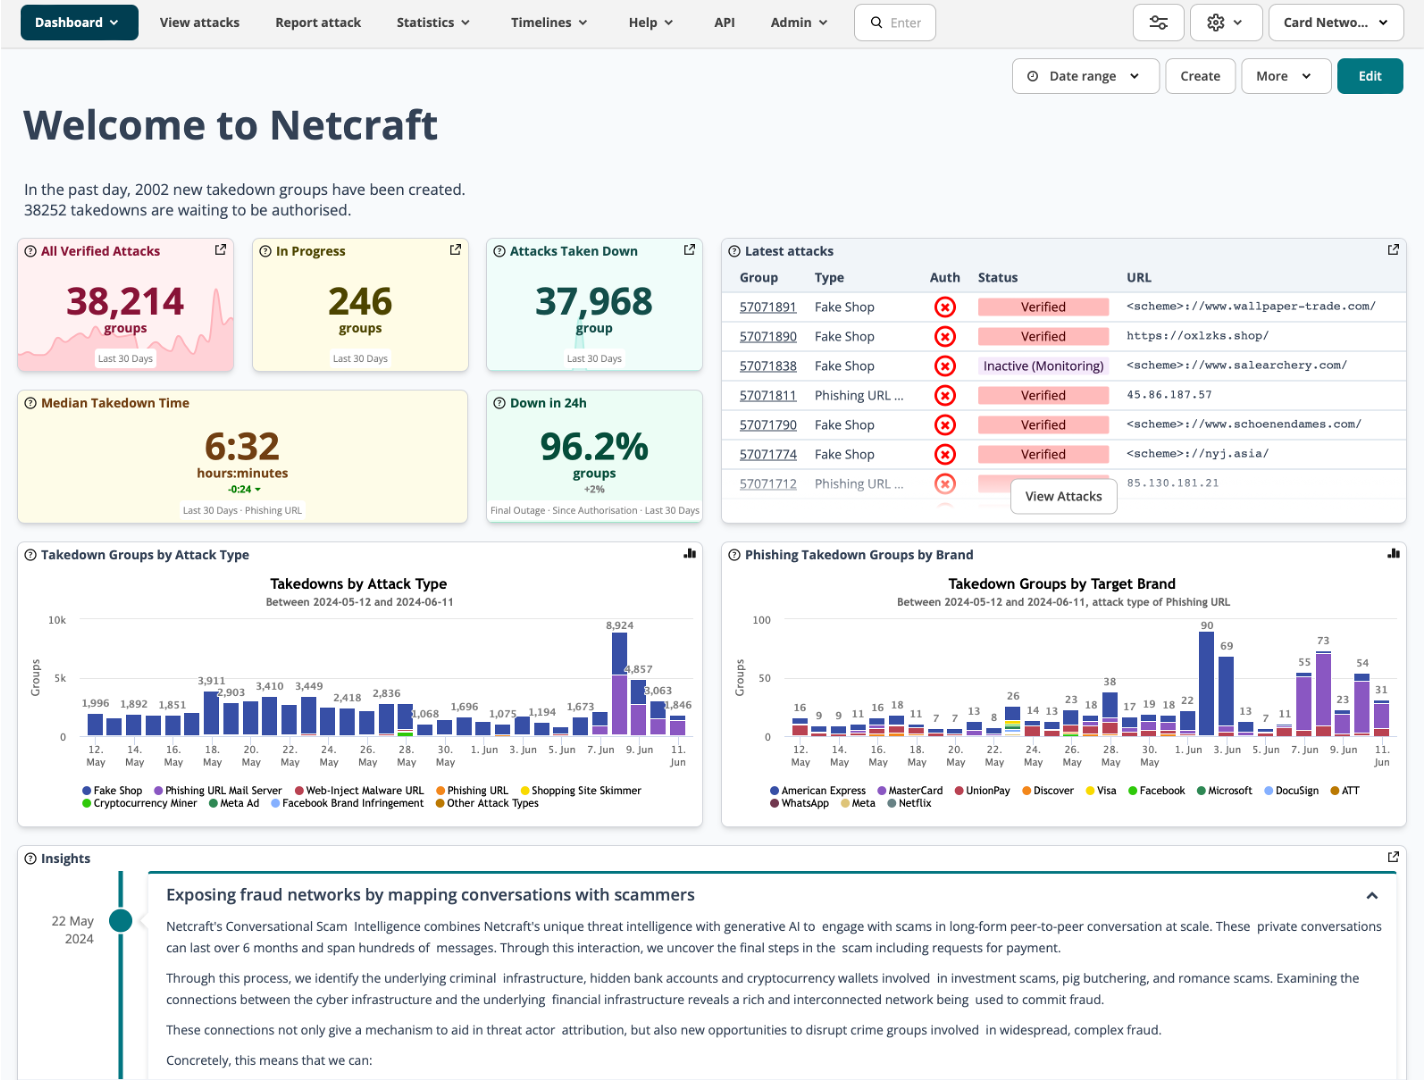1424x1080 pixels.
Task: Click the chart icon on Phishing Takedown Groups by Brand
Action: tap(1393, 552)
